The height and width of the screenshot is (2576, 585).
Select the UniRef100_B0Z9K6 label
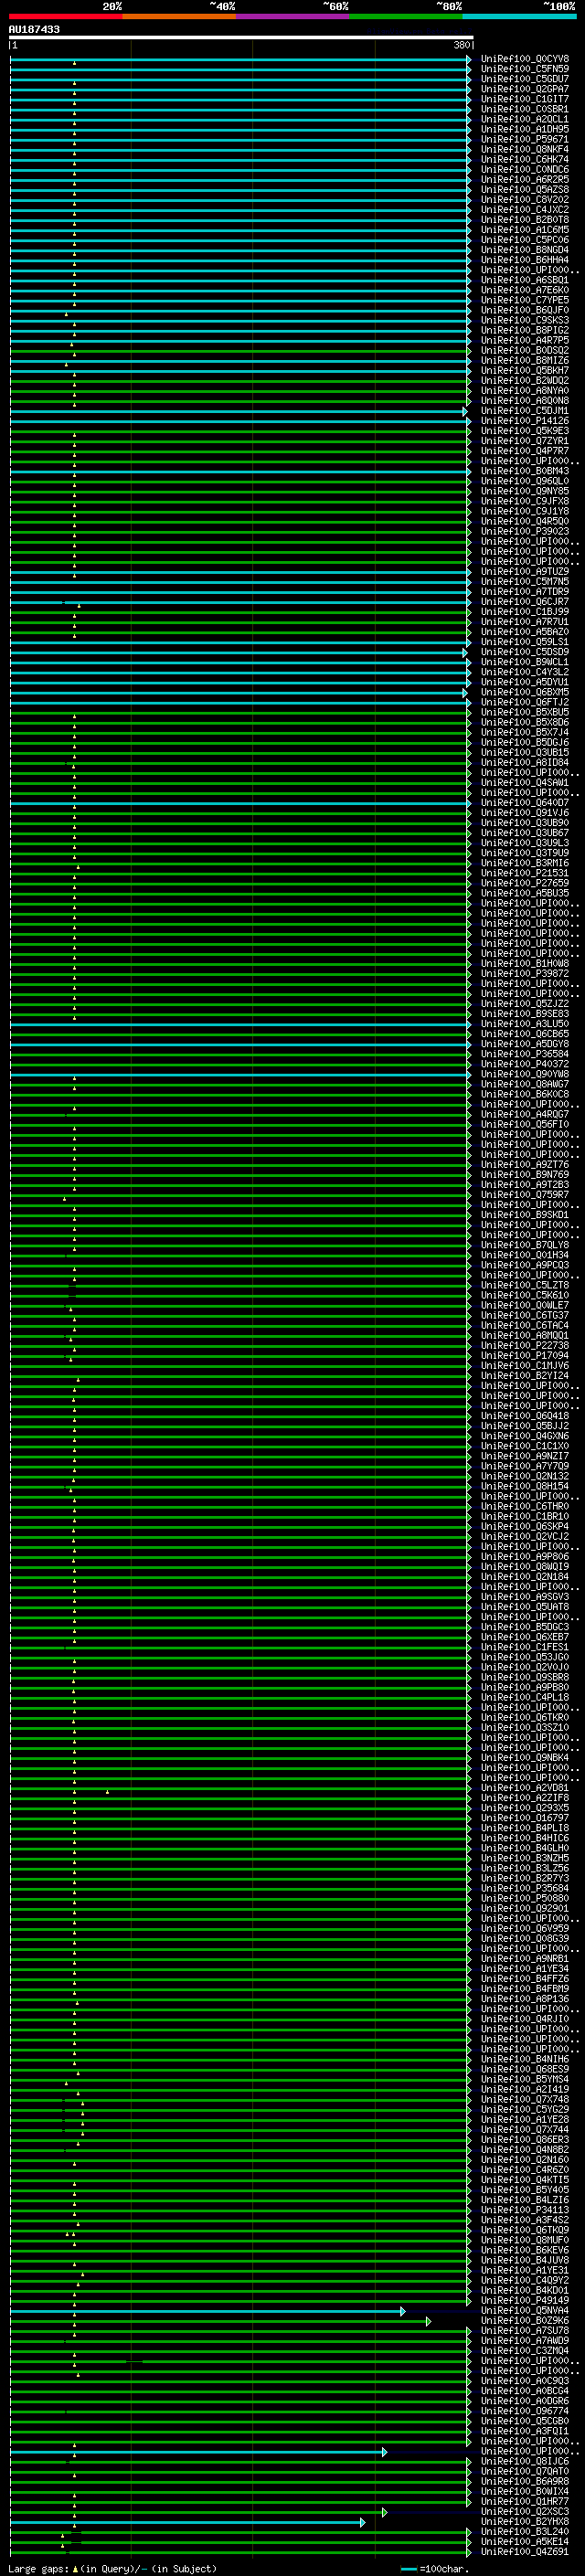(525, 2321)
